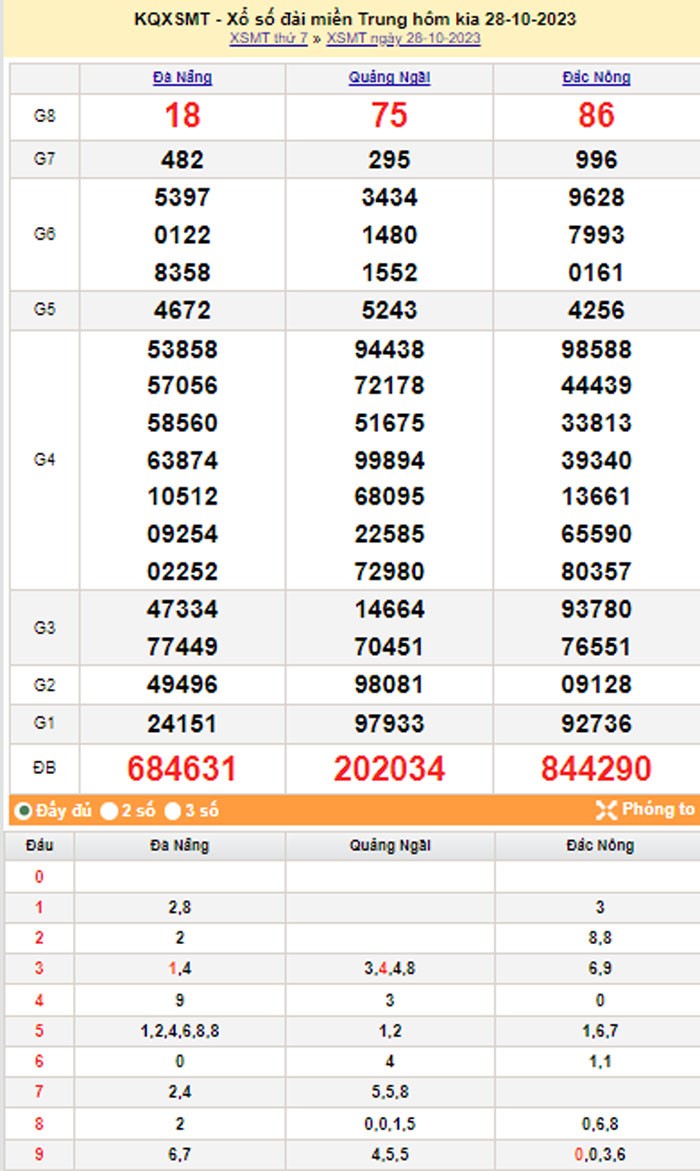Image resolution: width=700 pixels, height=1171 pixels.
Task: Open the XSMT thứ 7 link
Action: (x=268, y=38)
